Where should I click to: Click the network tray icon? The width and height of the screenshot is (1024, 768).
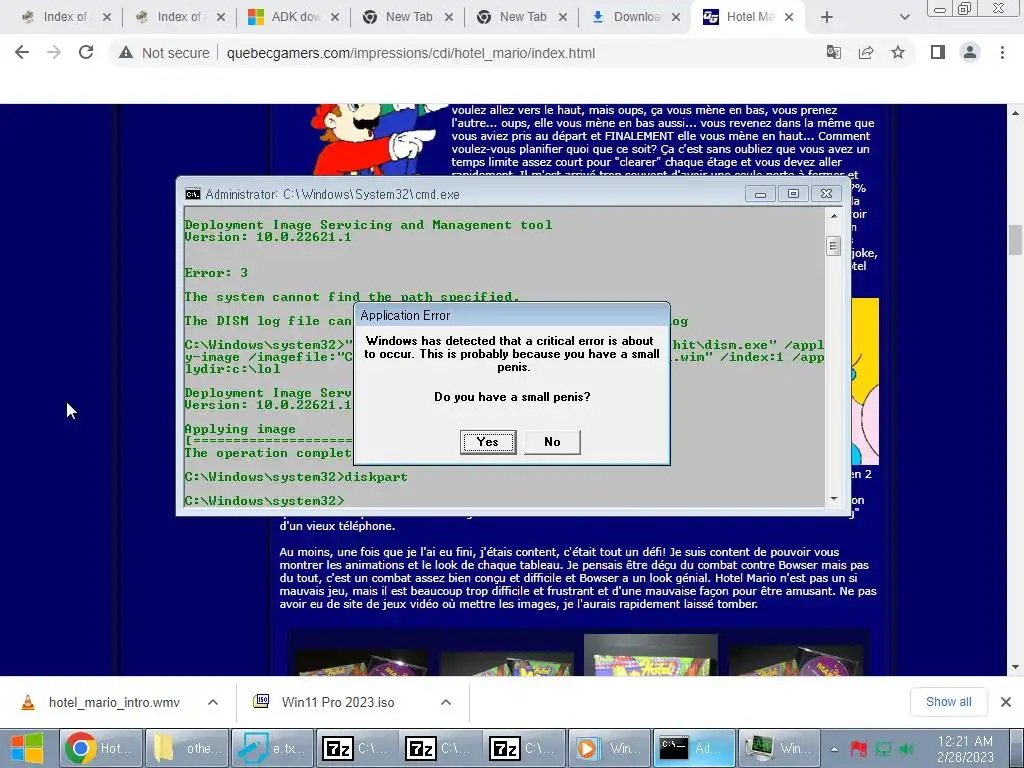(x=883, y=749)
